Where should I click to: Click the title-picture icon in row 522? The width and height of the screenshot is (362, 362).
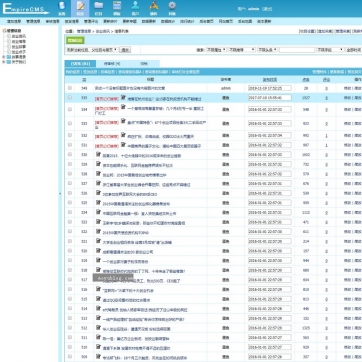coord(98,231)
